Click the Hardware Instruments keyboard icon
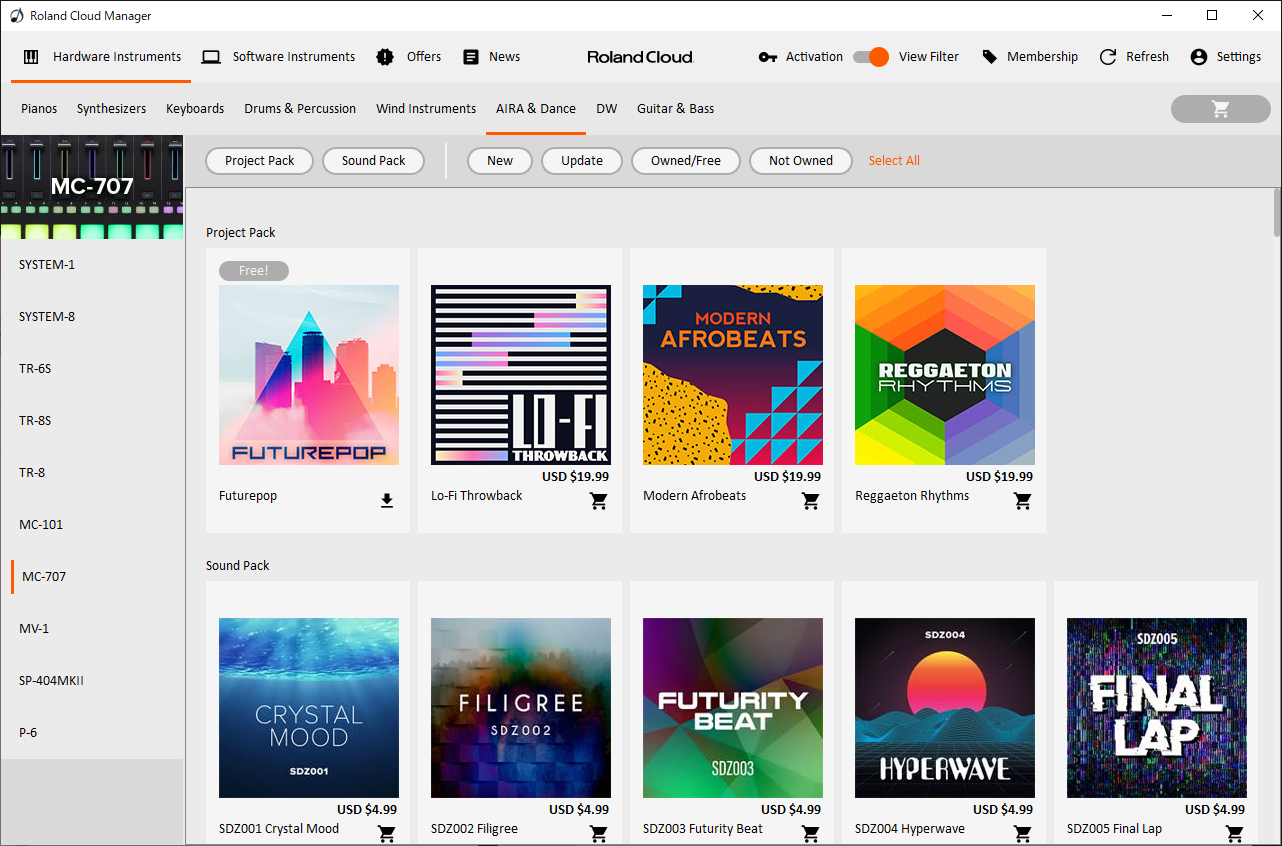The height and width of the screenshot is (846, 1282). [x=31, y=57]
